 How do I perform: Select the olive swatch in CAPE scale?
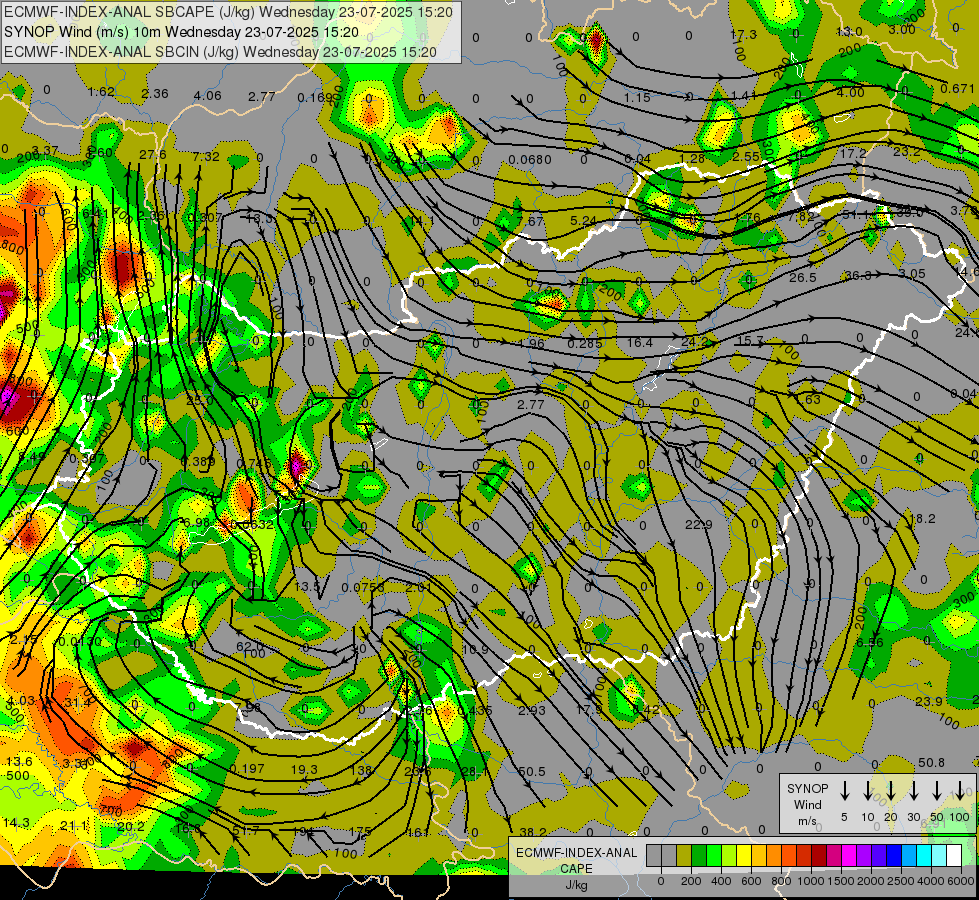684,855
